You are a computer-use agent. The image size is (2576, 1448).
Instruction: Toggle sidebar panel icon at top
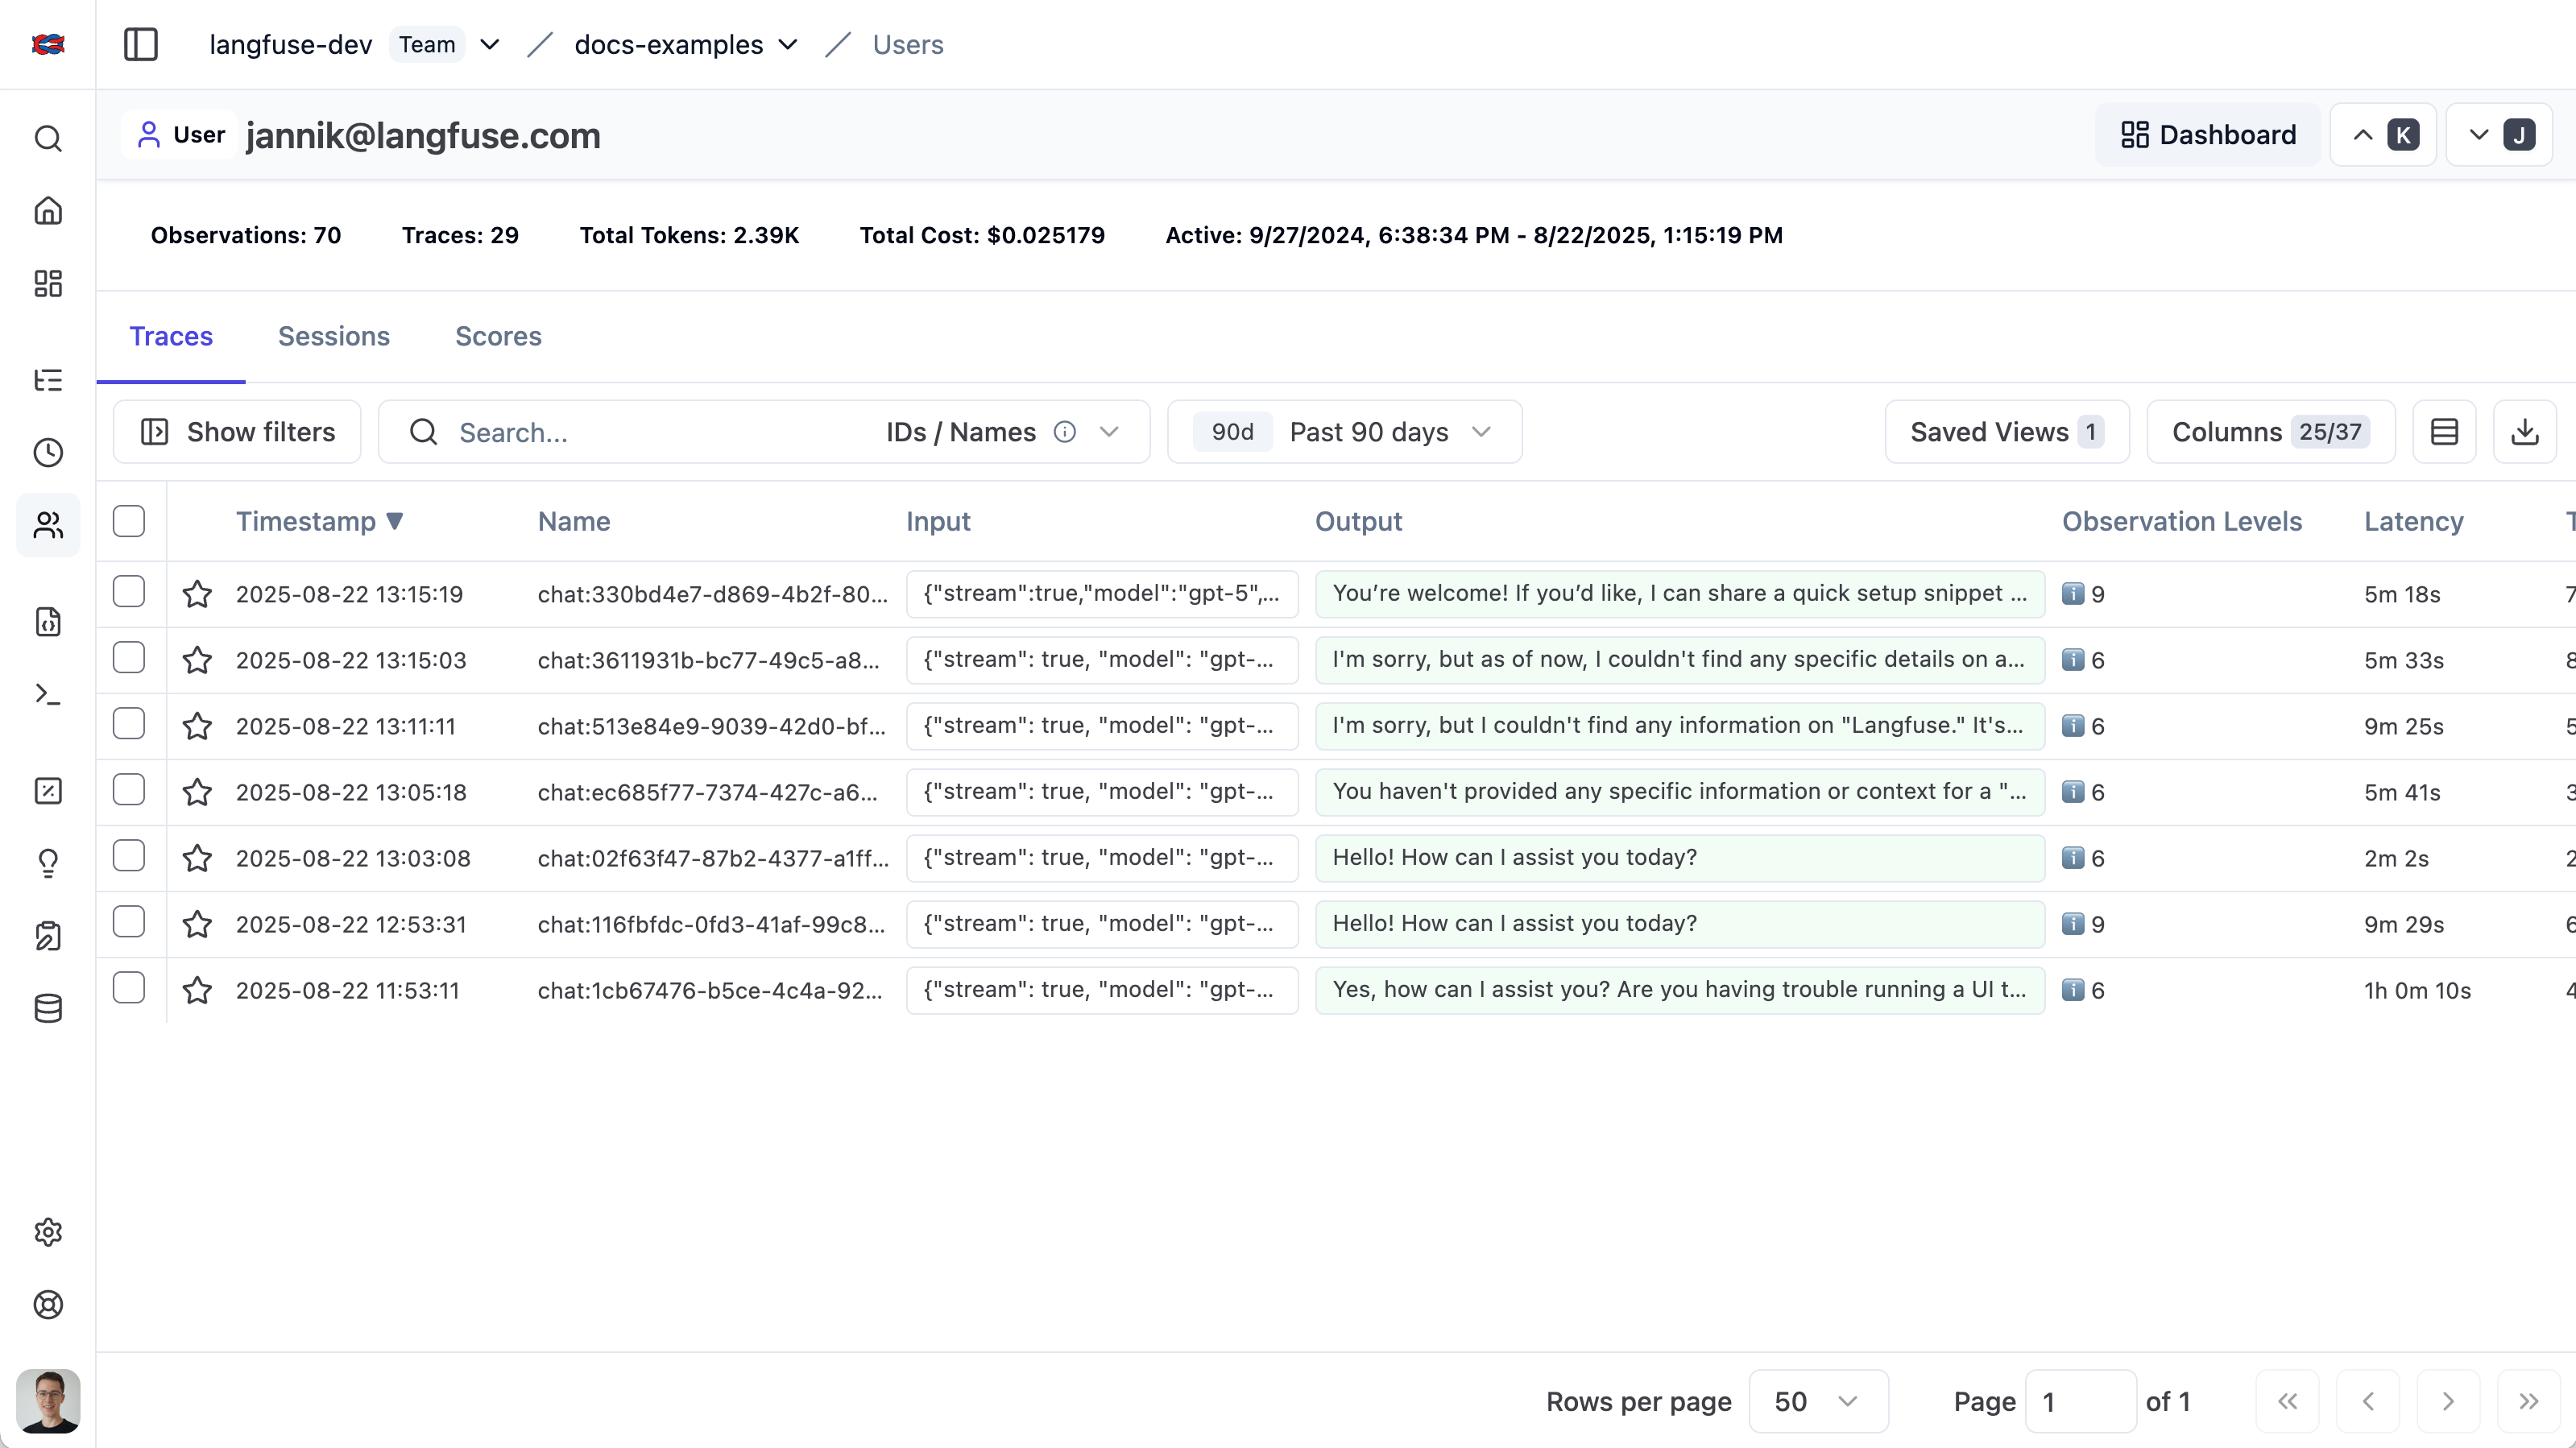[140, 44]
